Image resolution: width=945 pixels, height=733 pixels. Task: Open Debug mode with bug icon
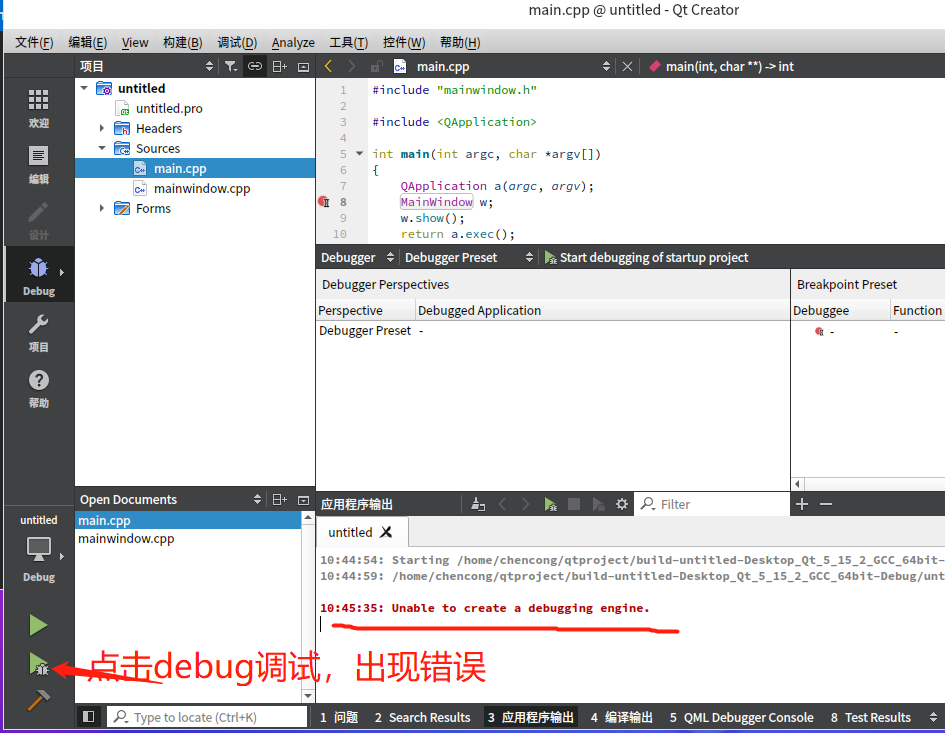click(39, 277)
